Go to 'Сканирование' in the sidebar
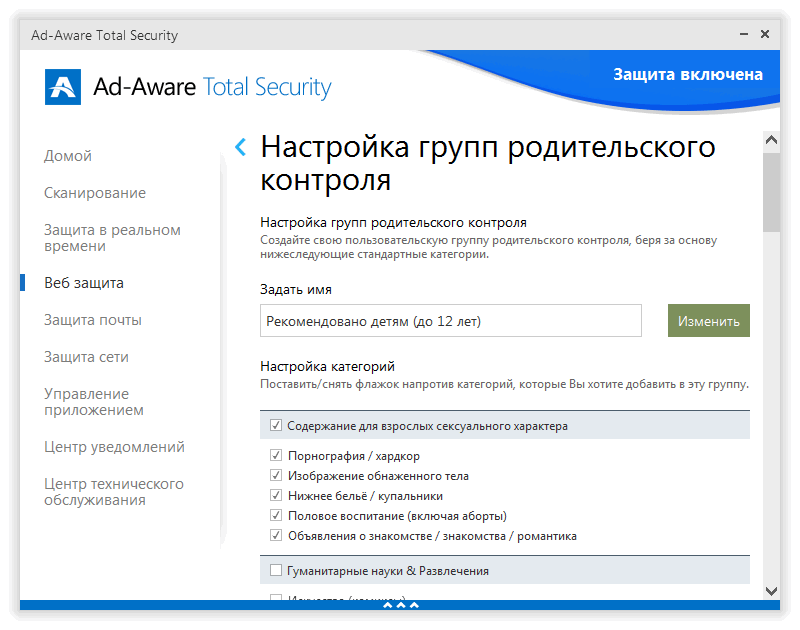Image resolution: width=800 pixels, height=630 pixels. click(94, 192)
